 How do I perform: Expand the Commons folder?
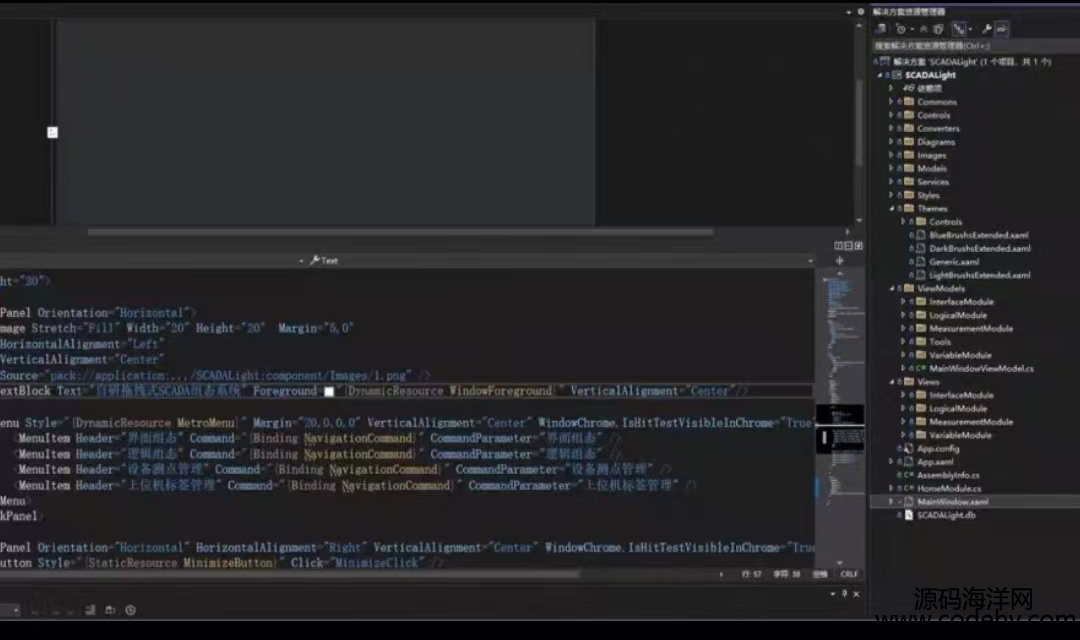click(x=891, y=102)
